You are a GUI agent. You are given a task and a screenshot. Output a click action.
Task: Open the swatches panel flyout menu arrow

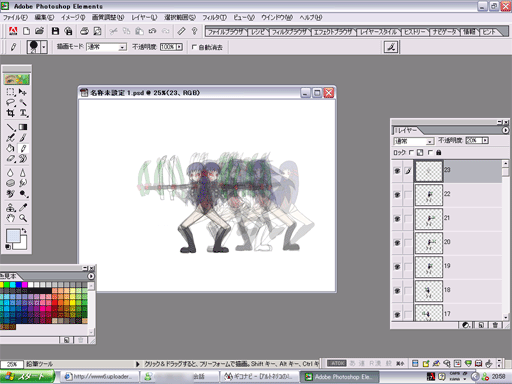click(x=91, y=276)
